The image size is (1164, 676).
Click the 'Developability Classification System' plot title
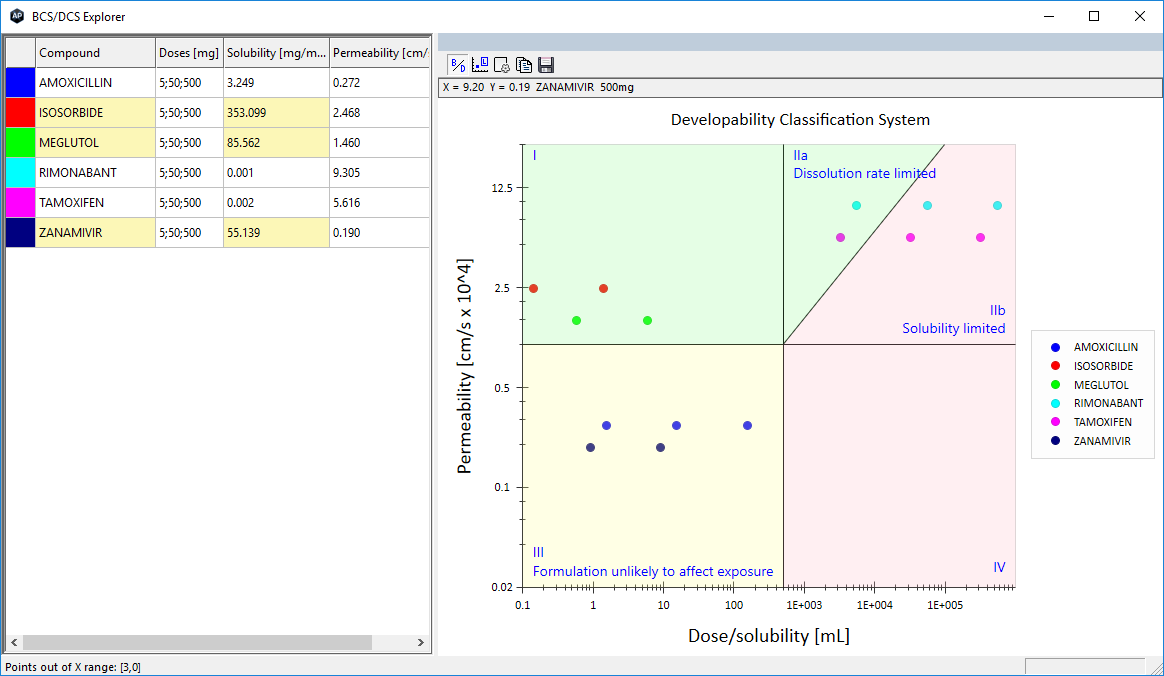800,119
